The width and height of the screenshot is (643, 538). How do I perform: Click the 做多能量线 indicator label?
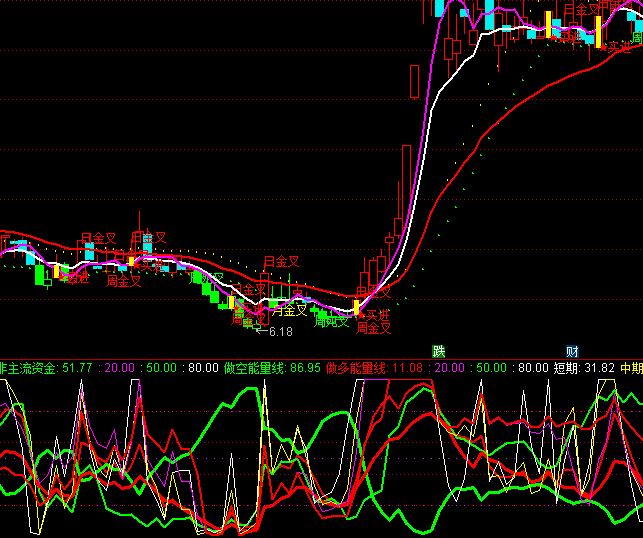click(x=357, y=368)
